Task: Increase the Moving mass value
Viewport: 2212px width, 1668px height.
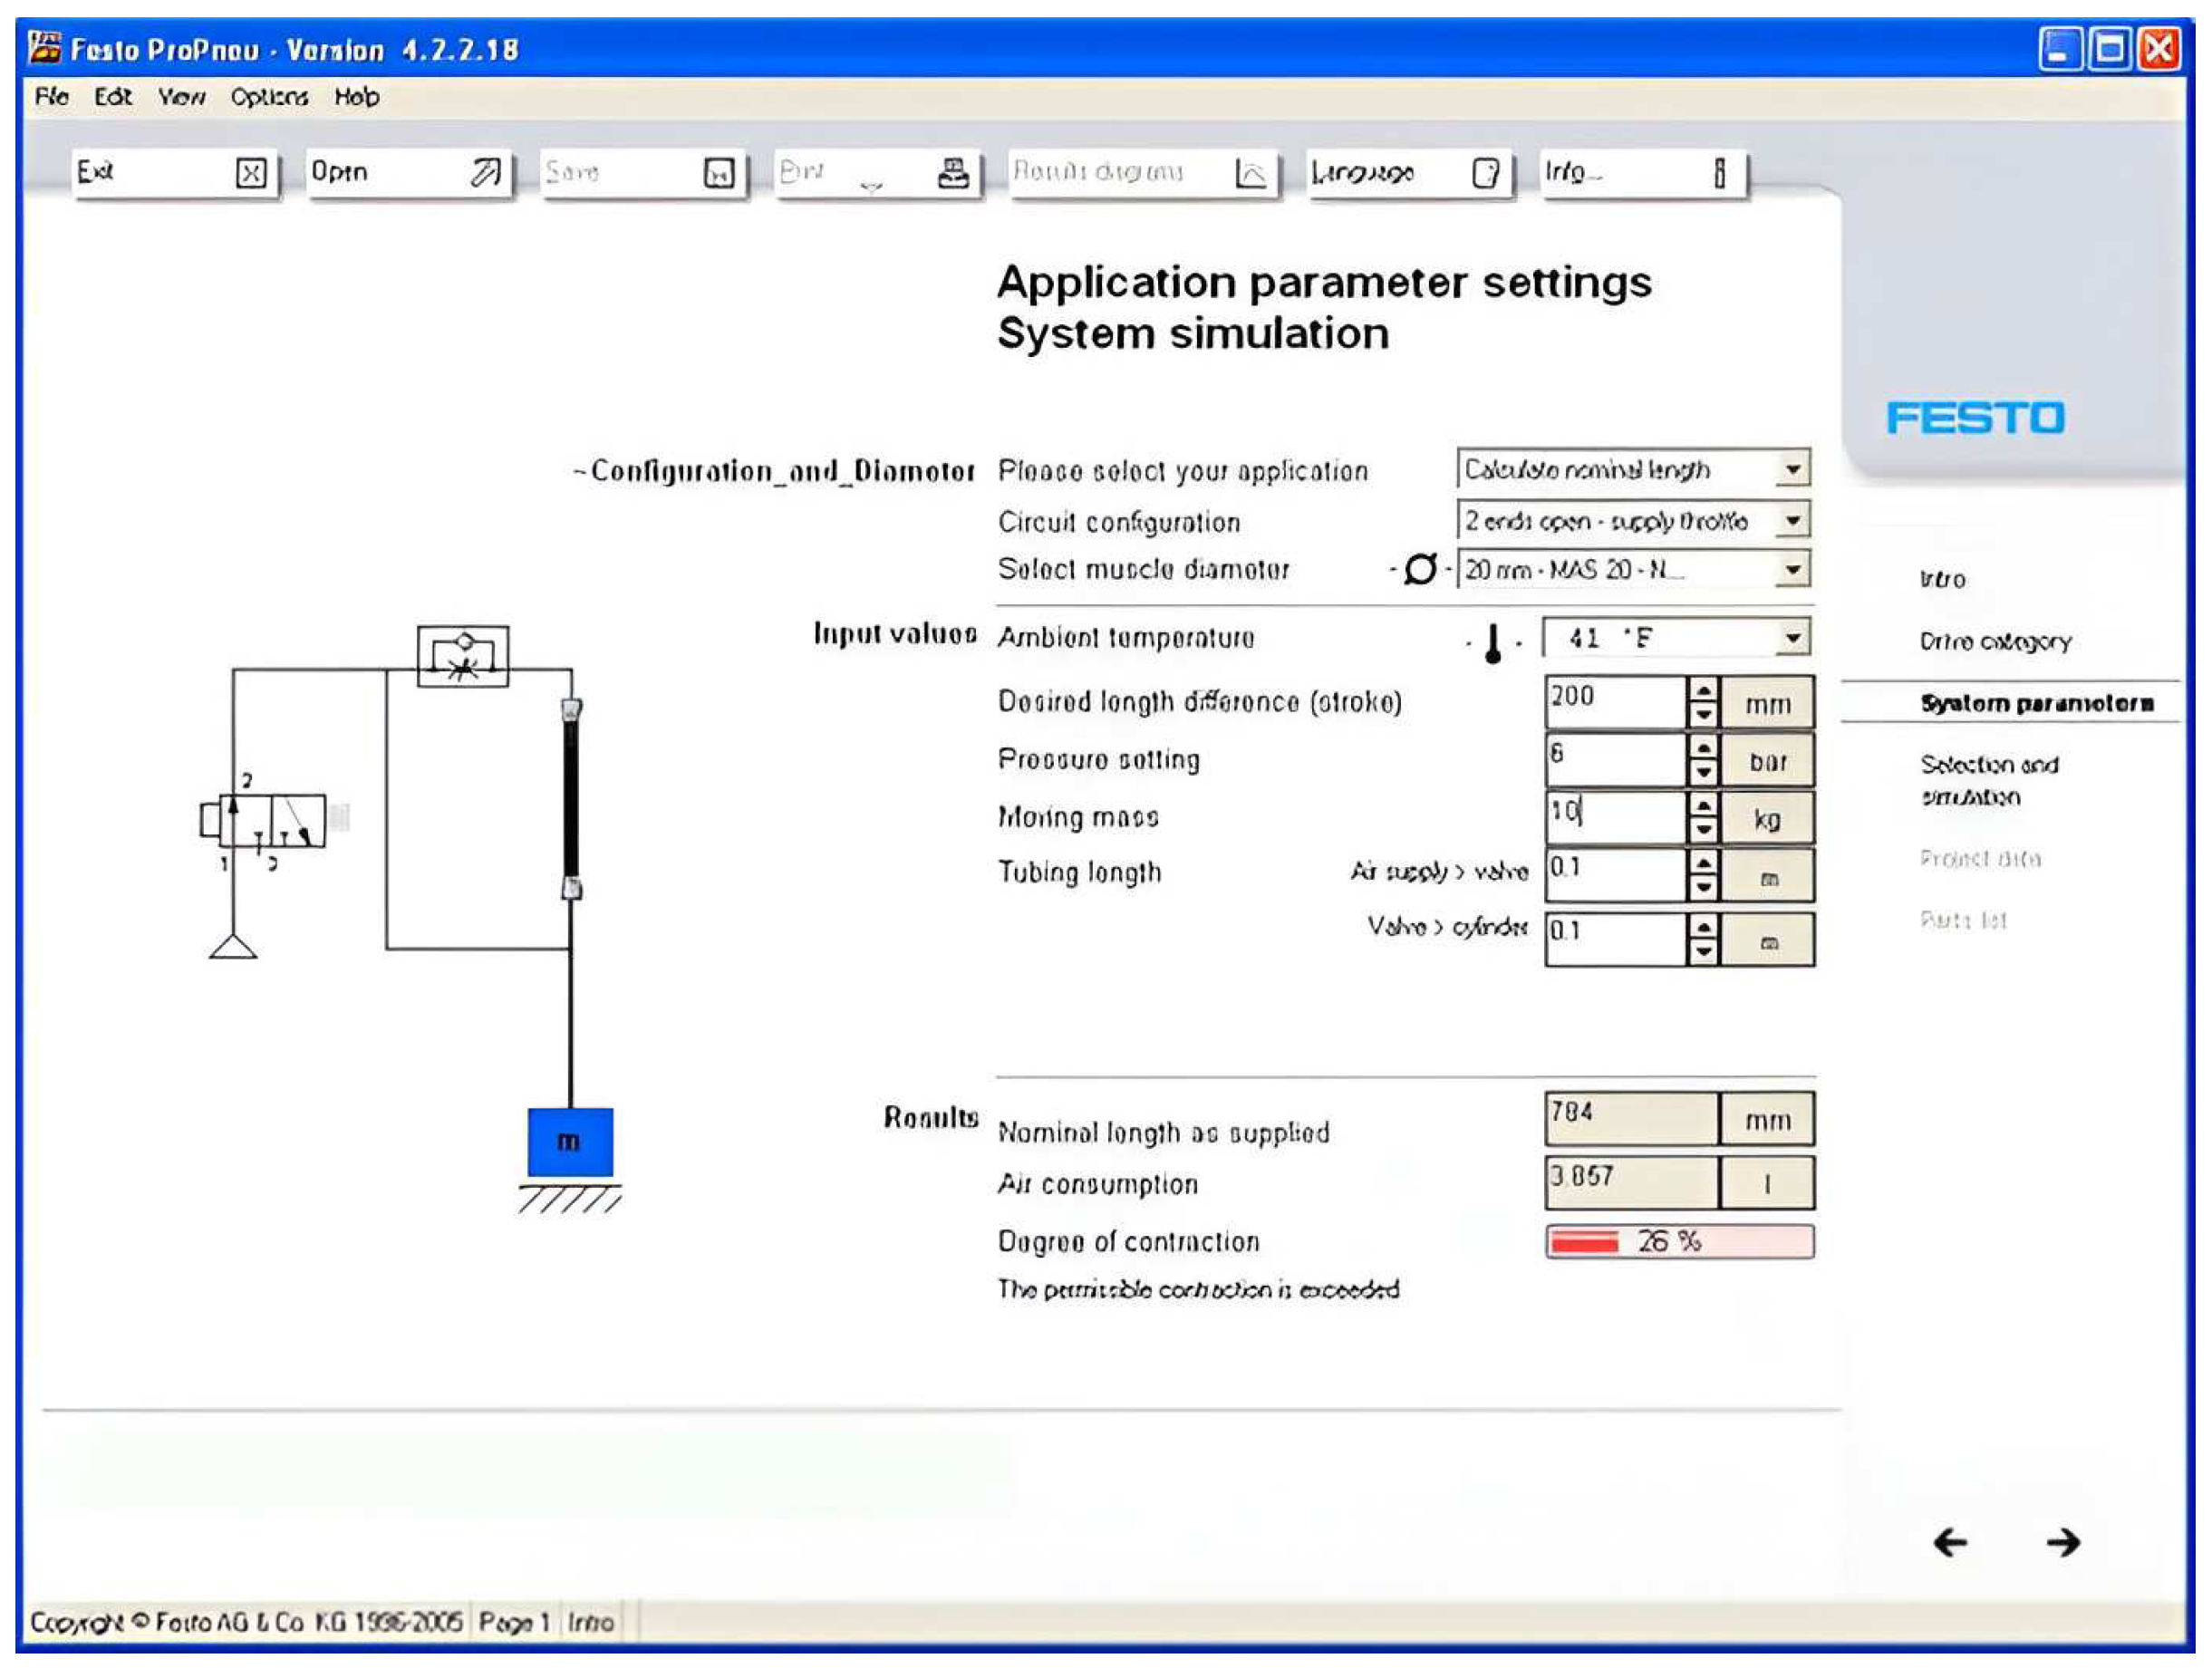Action: (1703, 806)
